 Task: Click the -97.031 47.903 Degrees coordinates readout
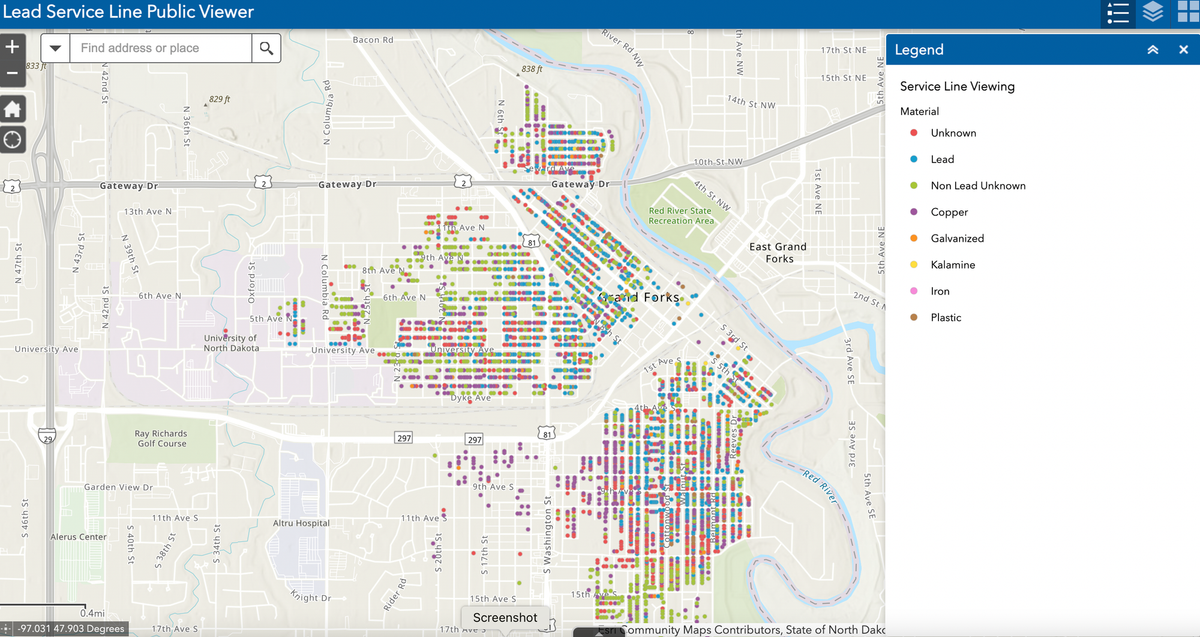click(71, 629)
